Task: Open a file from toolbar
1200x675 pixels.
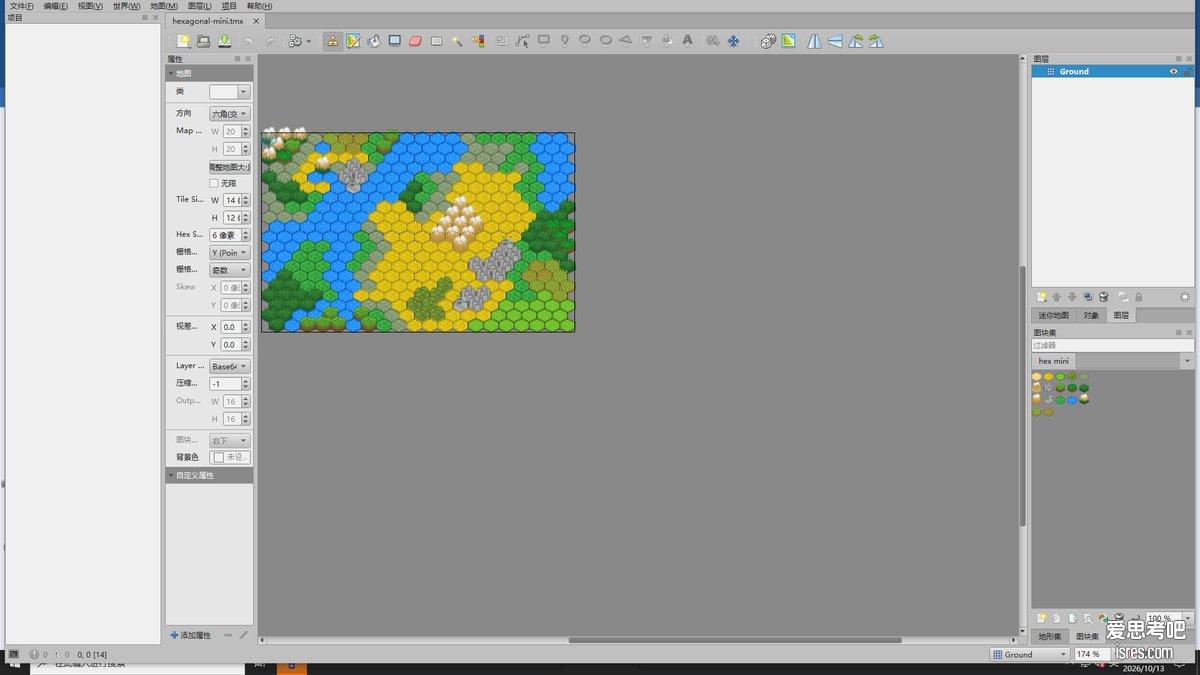Action: pos(203,41)
